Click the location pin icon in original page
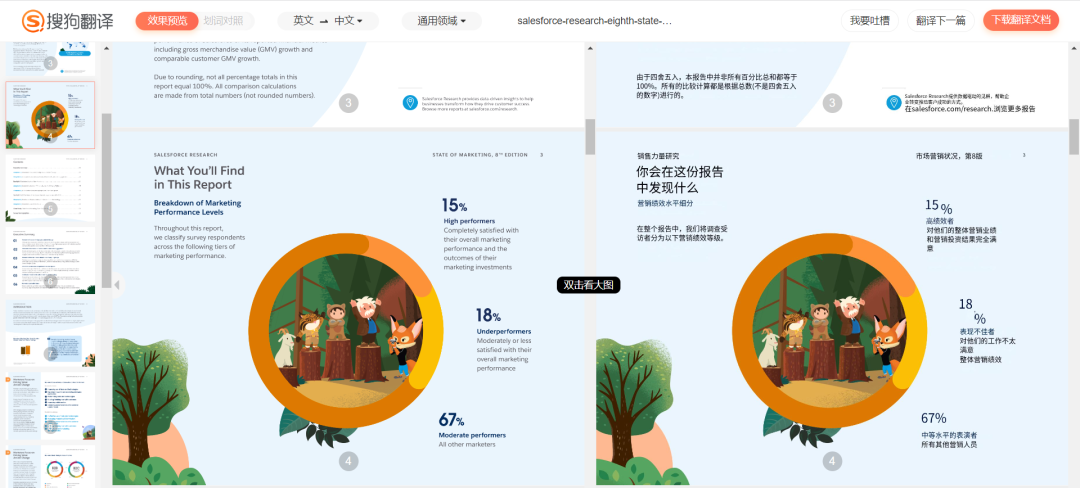The height and width of the screenshot is (488, 1080). (411, 103)
